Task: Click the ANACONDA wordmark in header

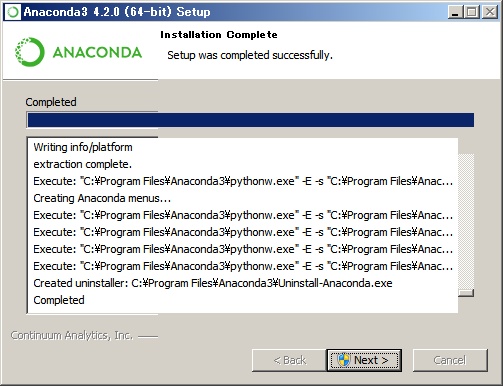Action: [x=97, y=52]
